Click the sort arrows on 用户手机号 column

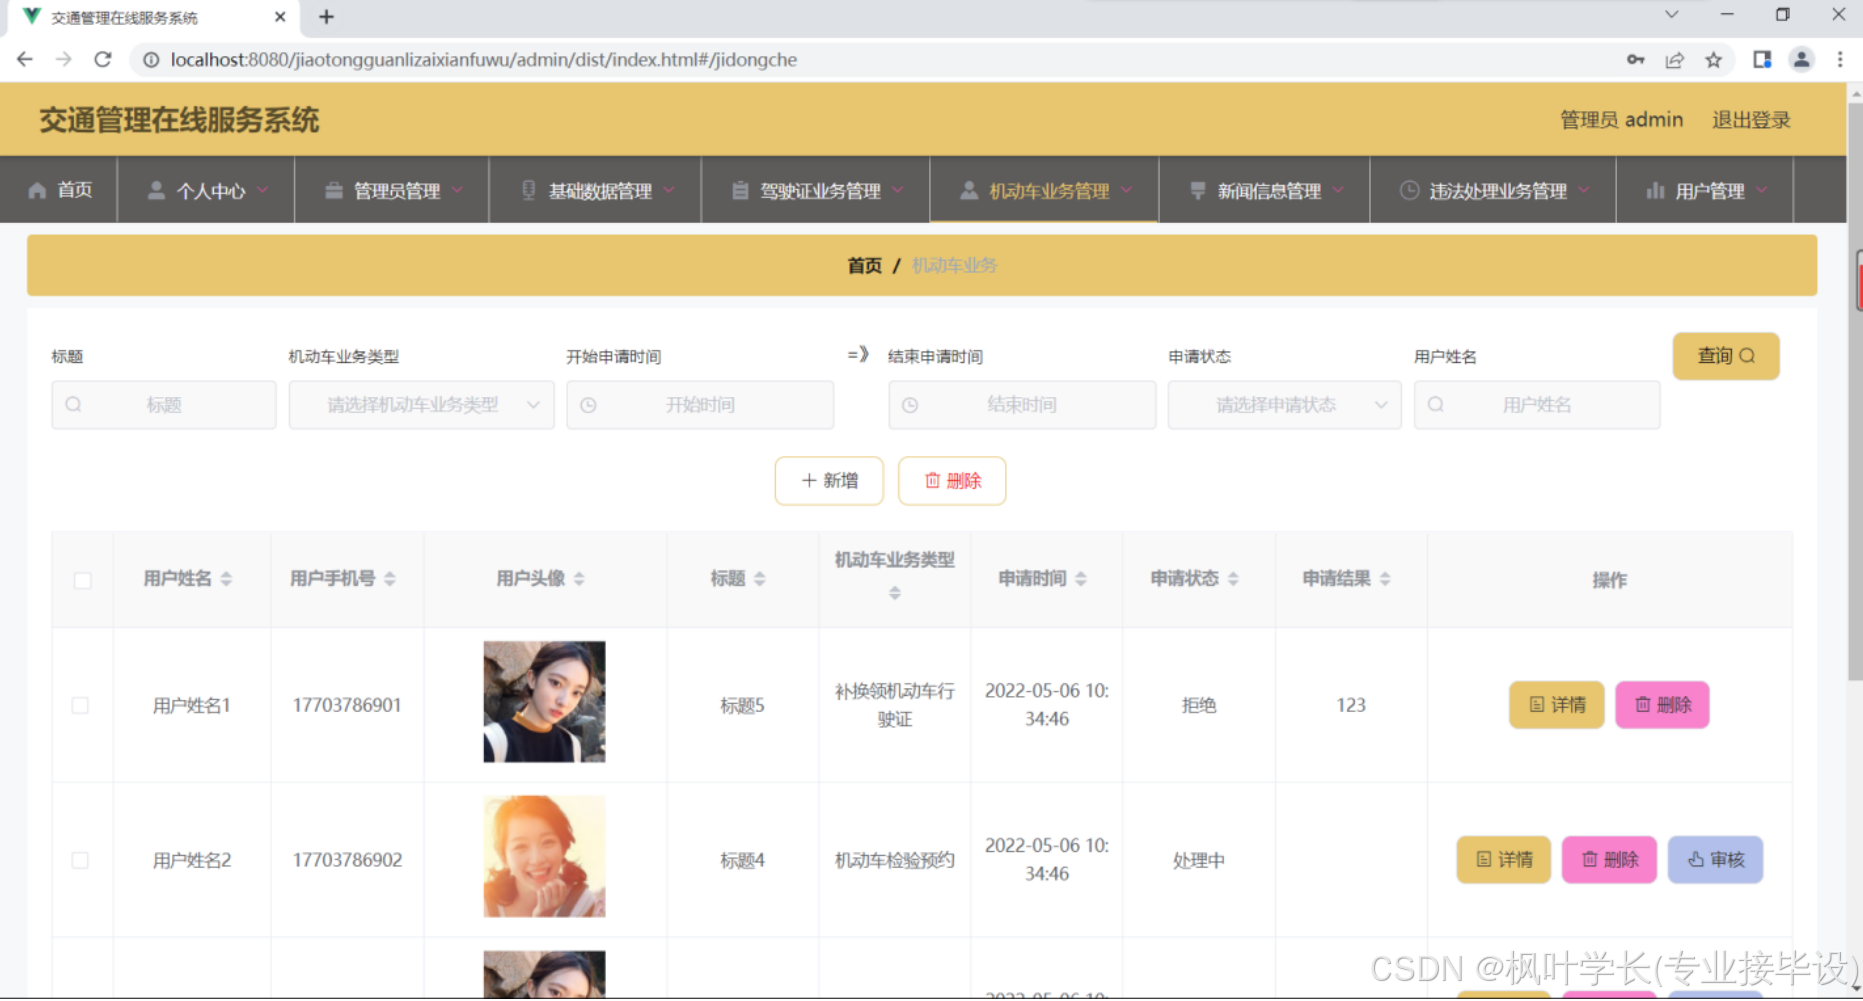pyautogui.click(x=390, y=579)
